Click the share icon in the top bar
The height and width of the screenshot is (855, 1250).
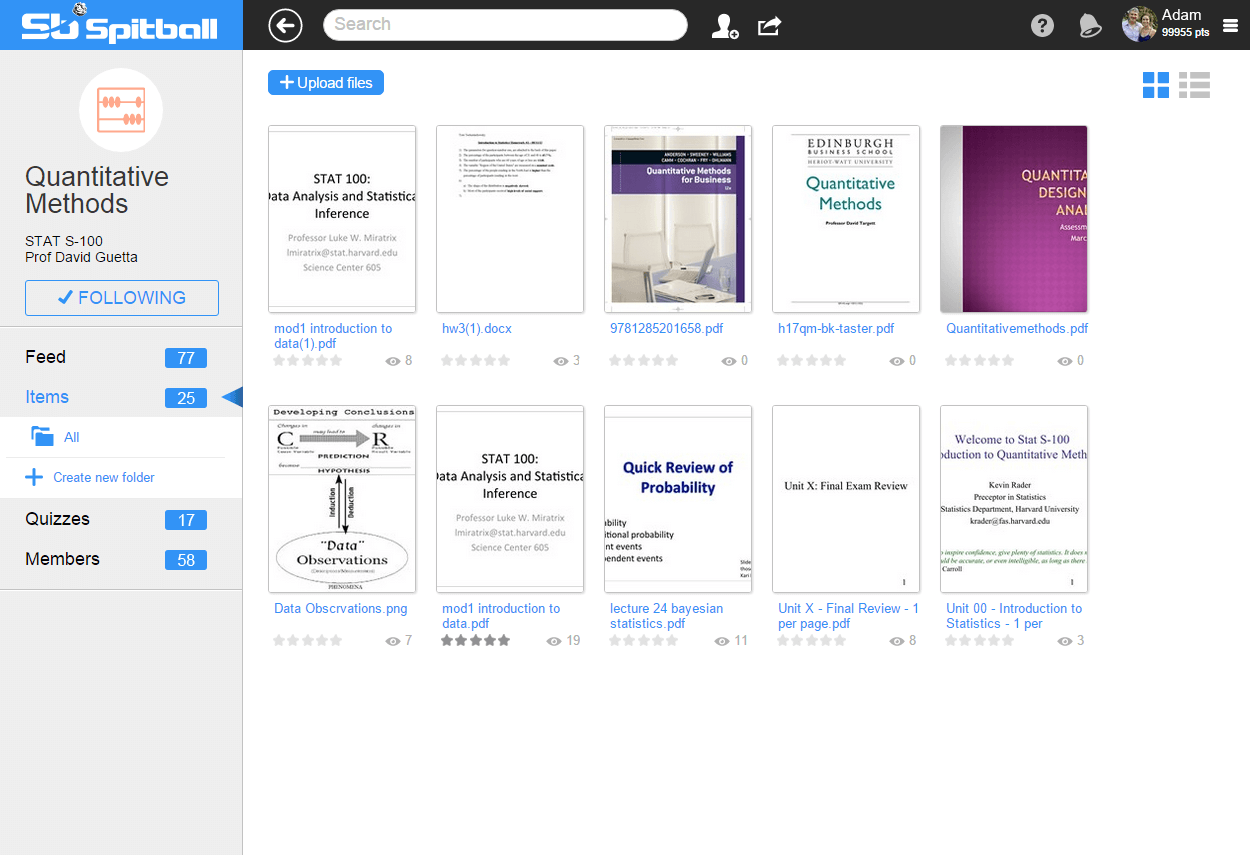(768, 26)
